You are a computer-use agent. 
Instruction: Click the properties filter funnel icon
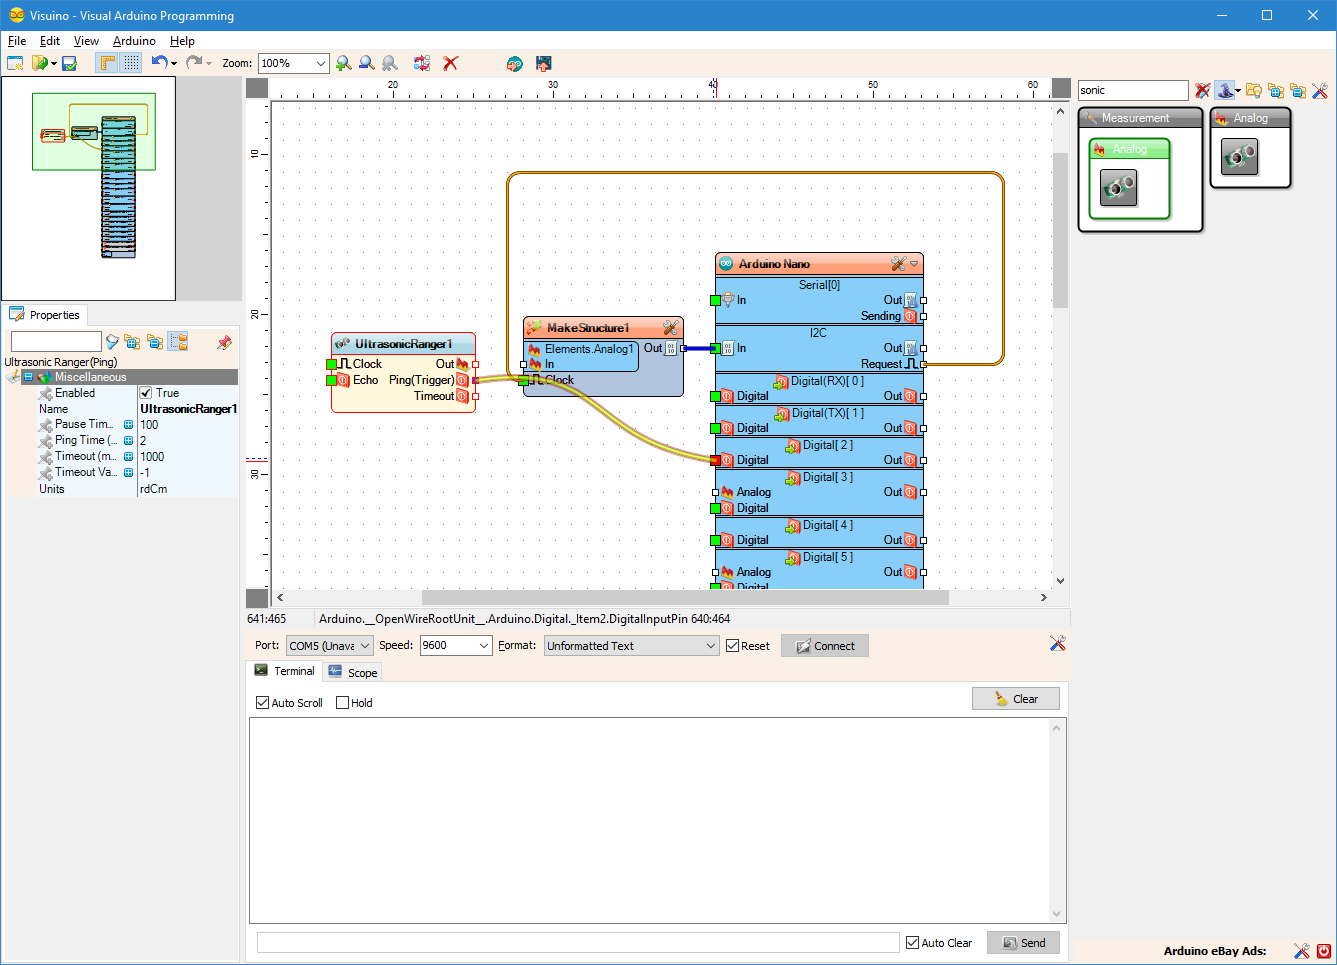[112, 342]
